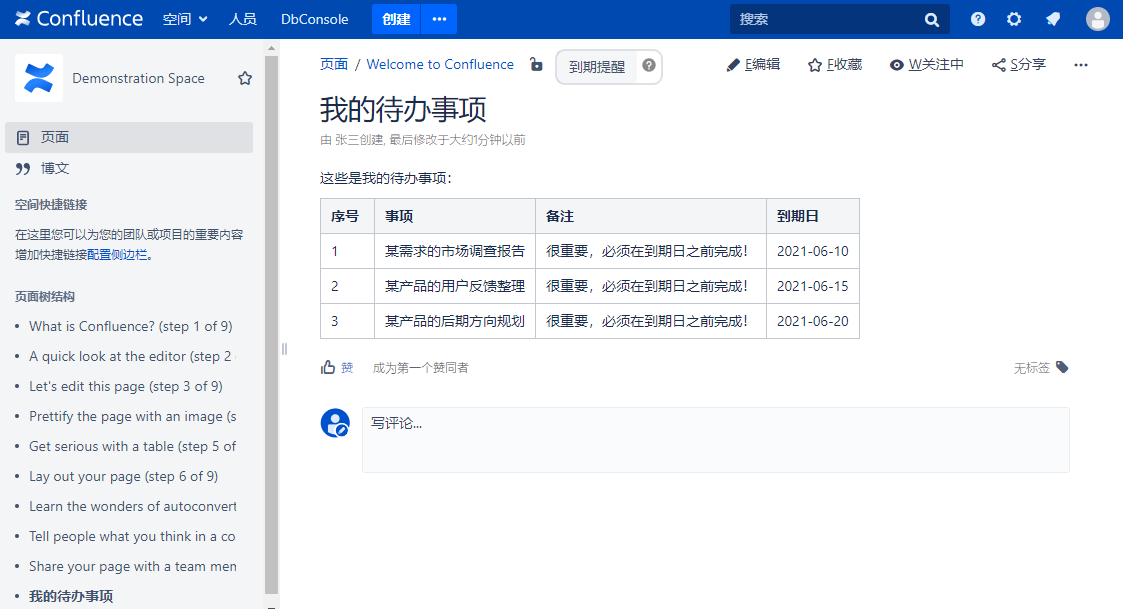Image resolution: width=1123 pixels, height=609 pixels.
Task: Open the user profile avatar menu
Action: (1097, 19)
